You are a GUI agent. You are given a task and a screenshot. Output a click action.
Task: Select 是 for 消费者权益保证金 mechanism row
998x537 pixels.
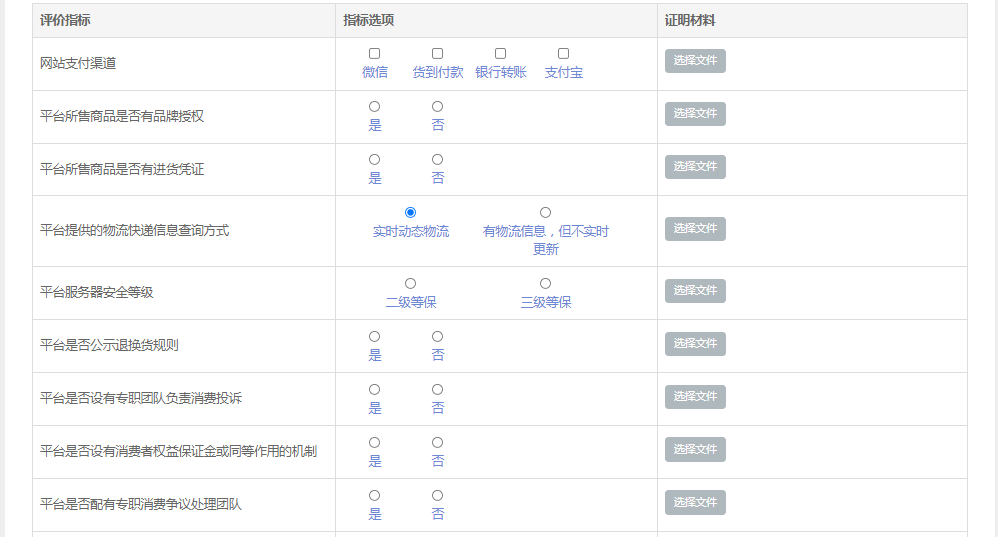(x=374, y=442)
